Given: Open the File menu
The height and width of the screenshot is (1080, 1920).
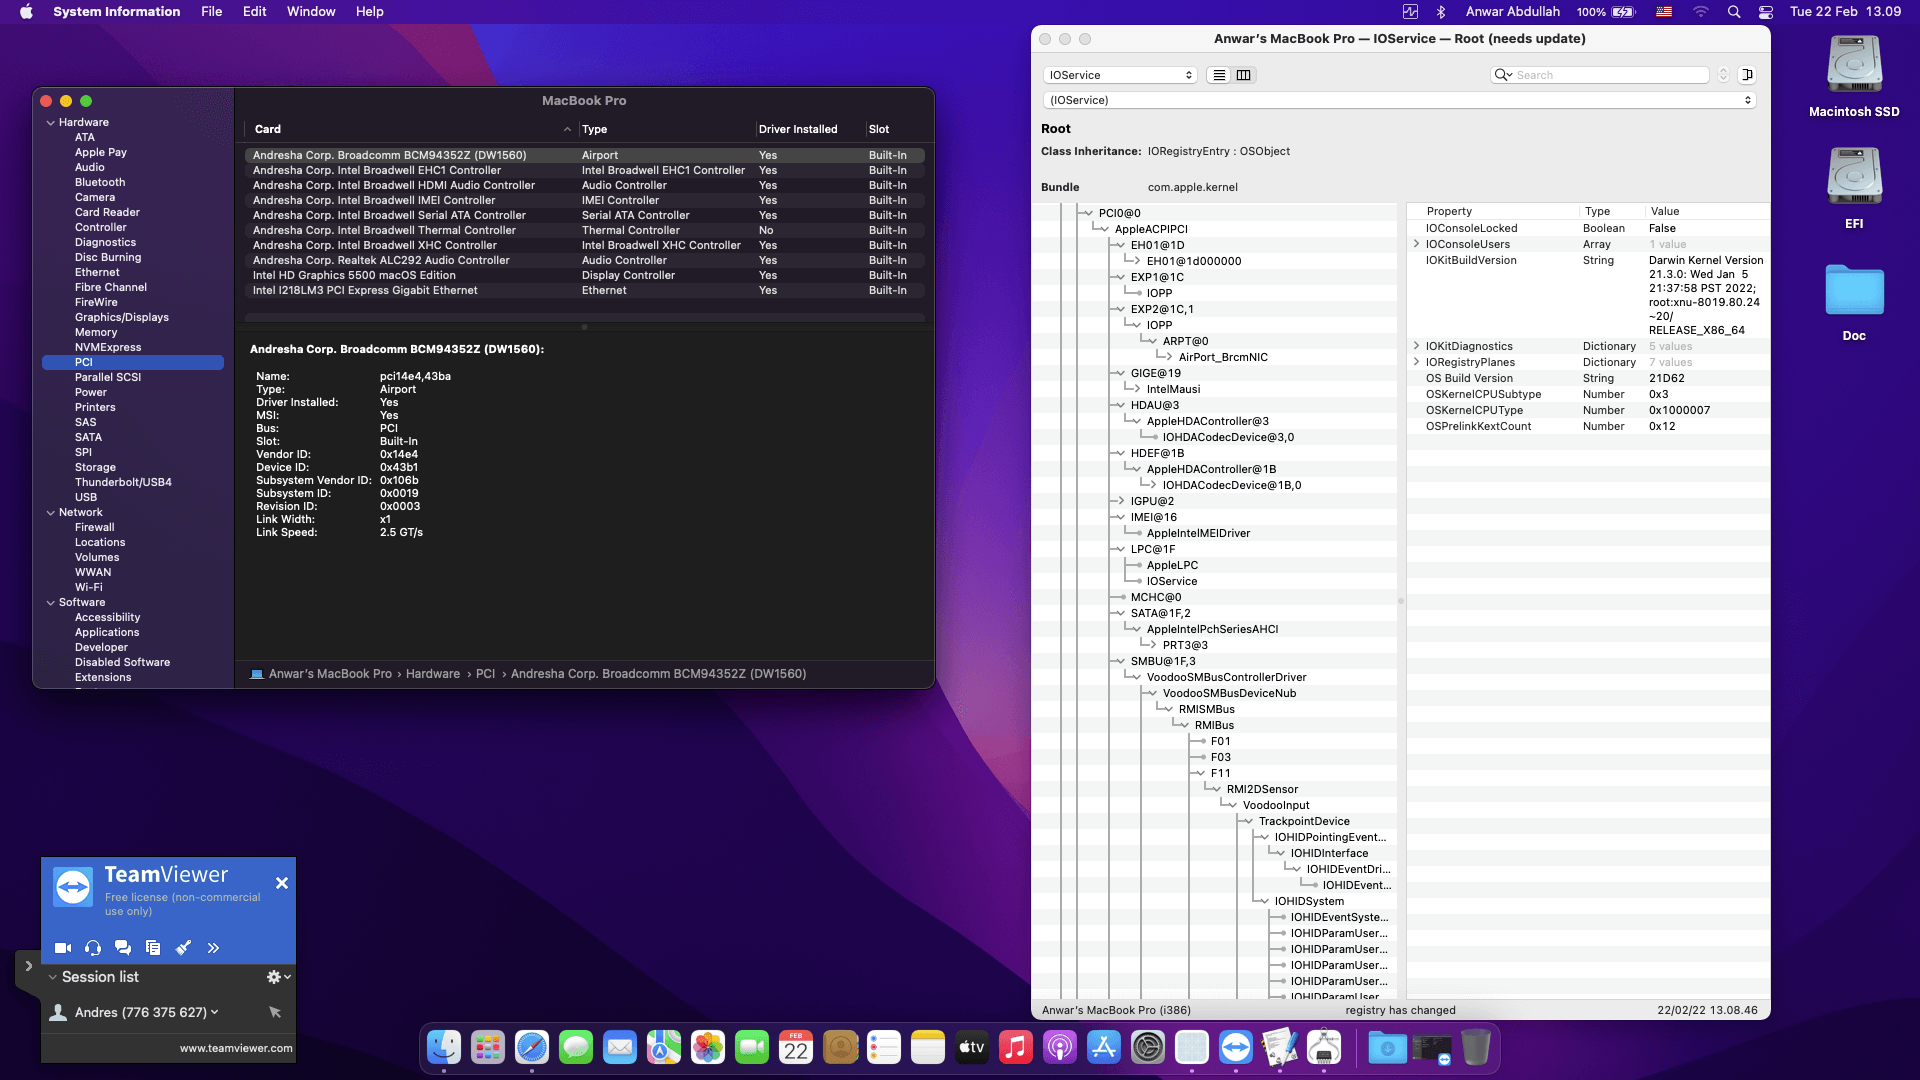Looking at the screenshot, I should click(212, 12).
